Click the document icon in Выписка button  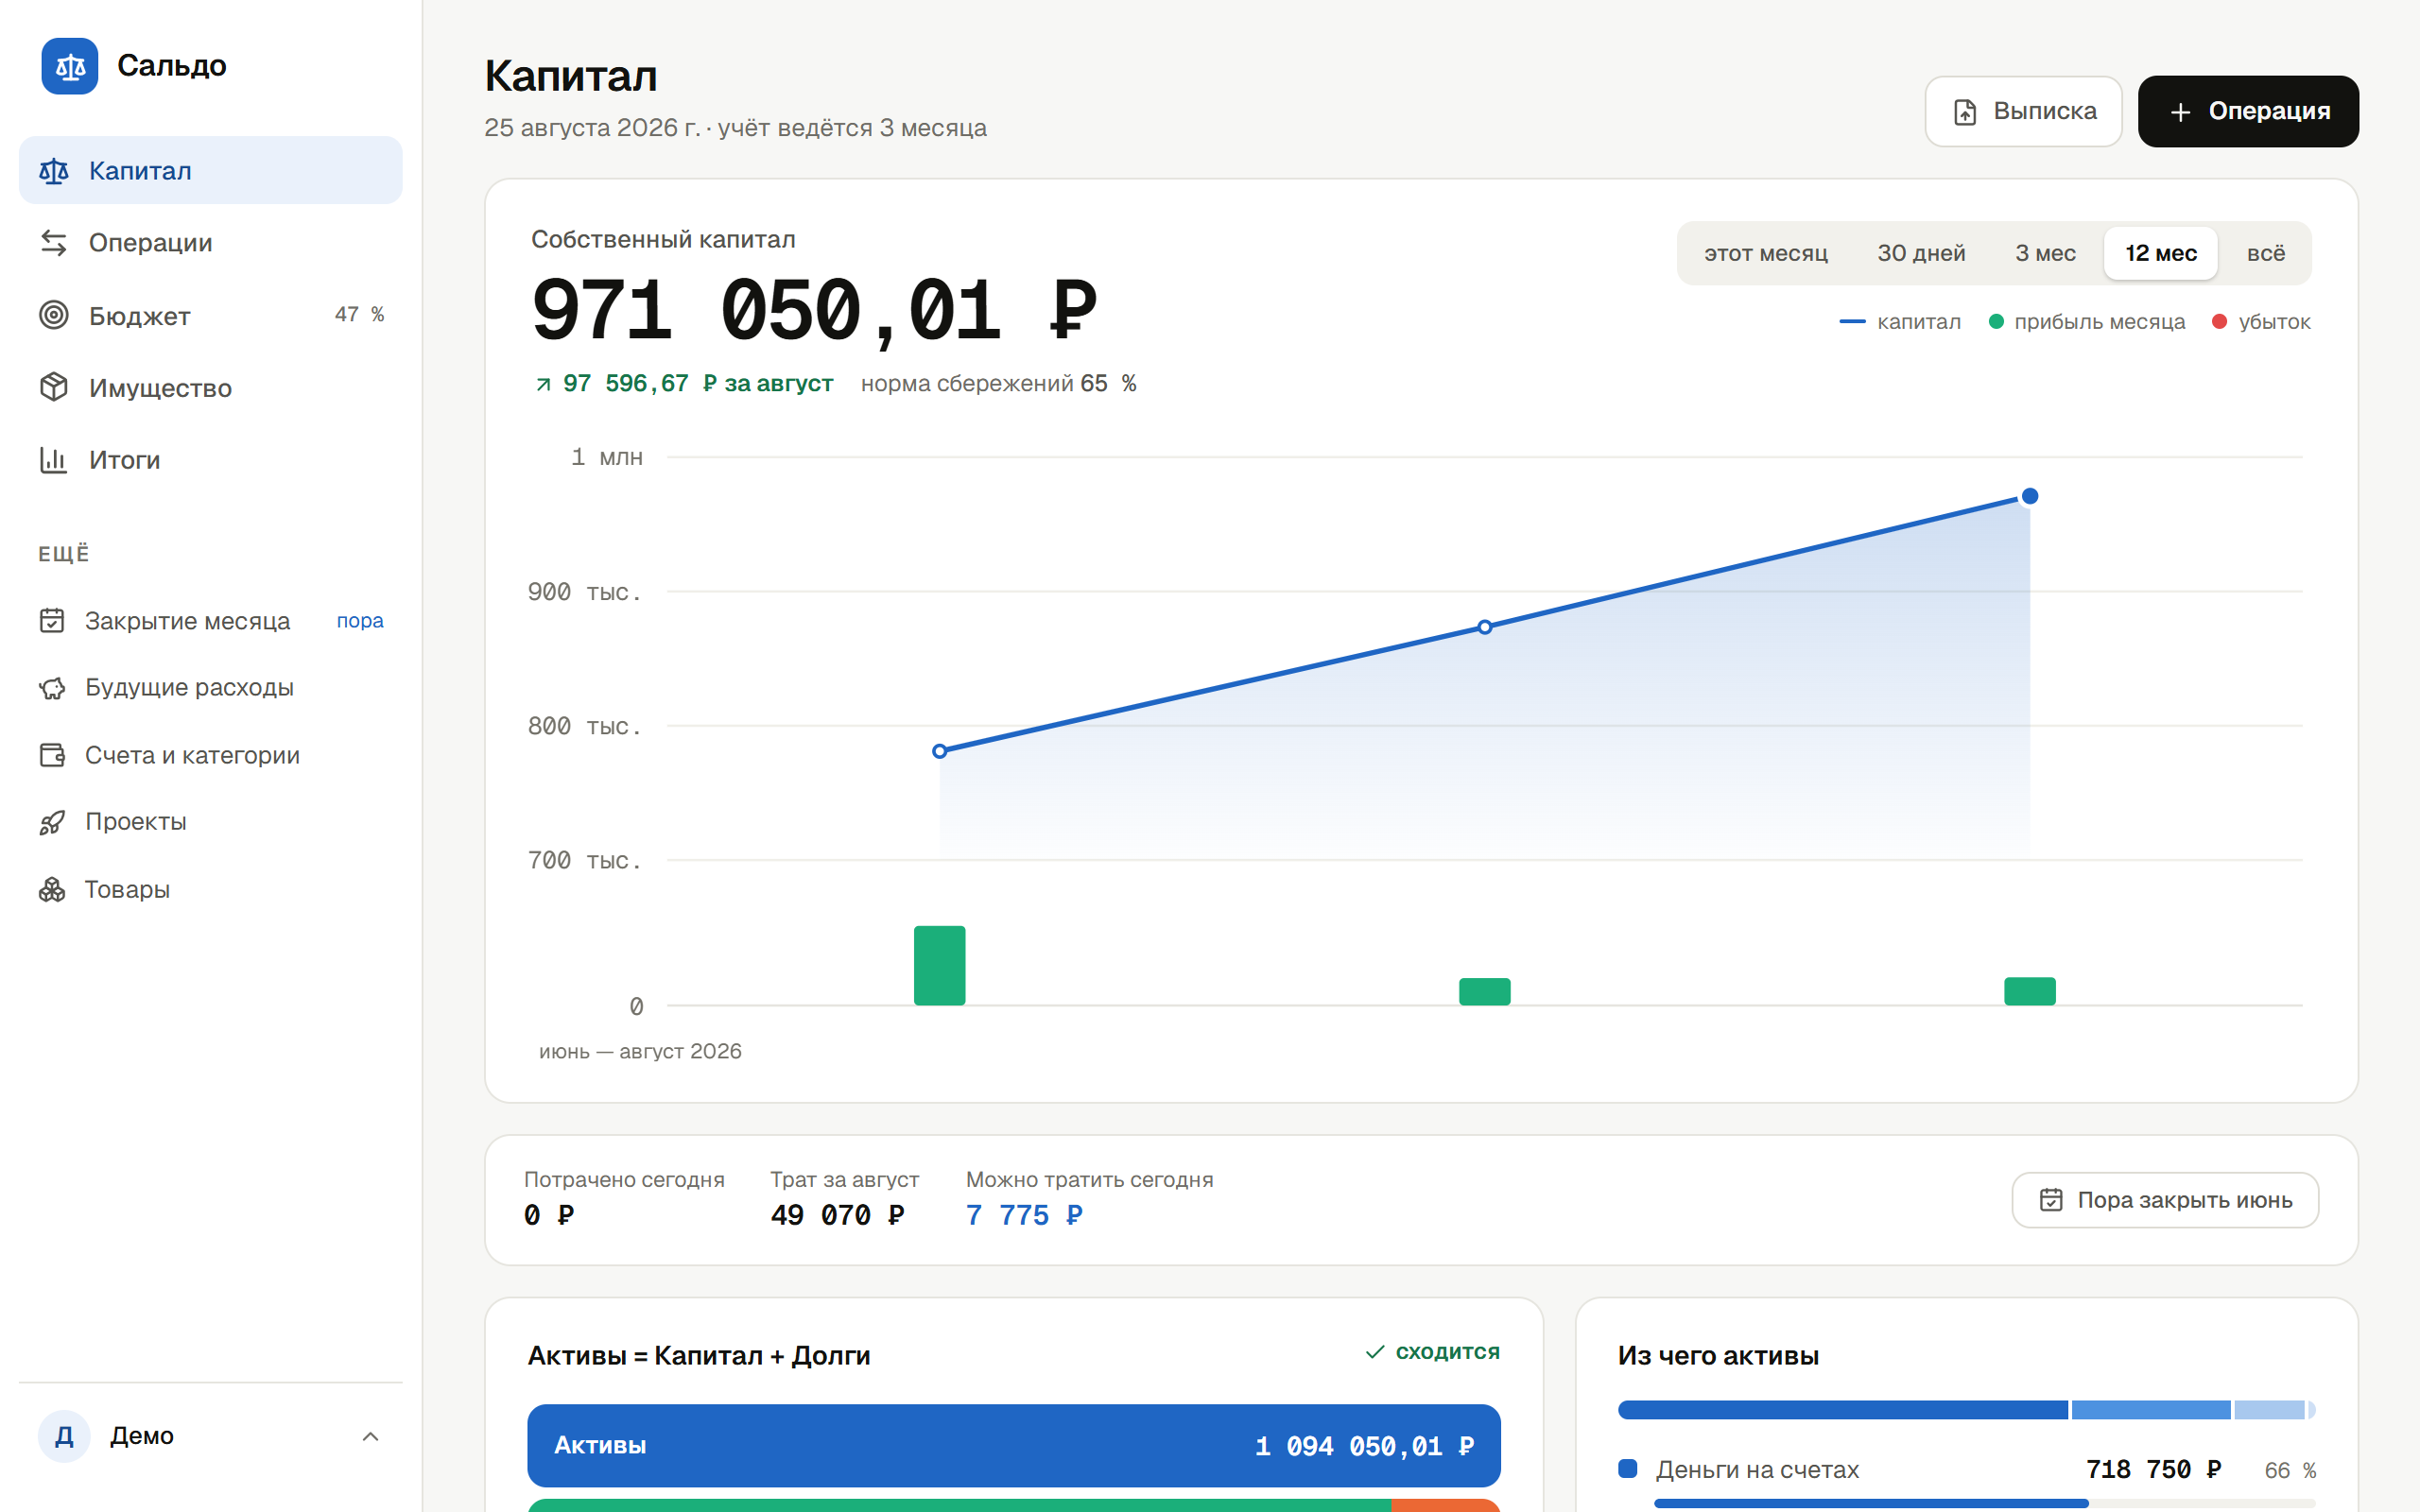[1965, 112]
